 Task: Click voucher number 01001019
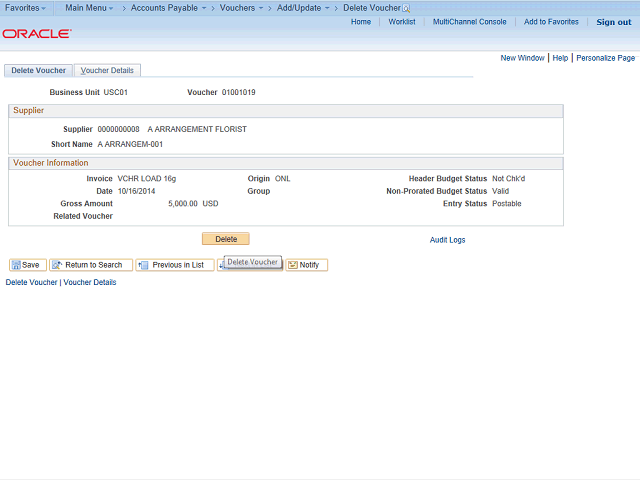tap(238, 92)
